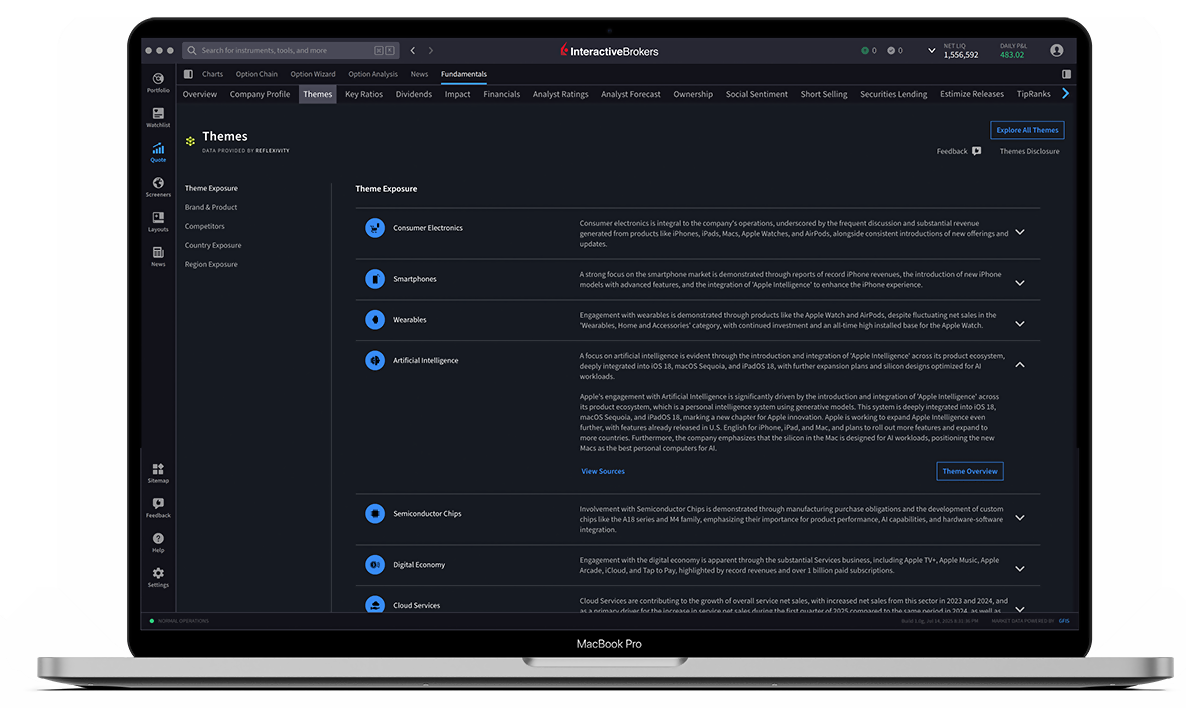The image size is (1200, 716).
Task: Open Portfolio in the left sidebar
Action: [158, 82]
